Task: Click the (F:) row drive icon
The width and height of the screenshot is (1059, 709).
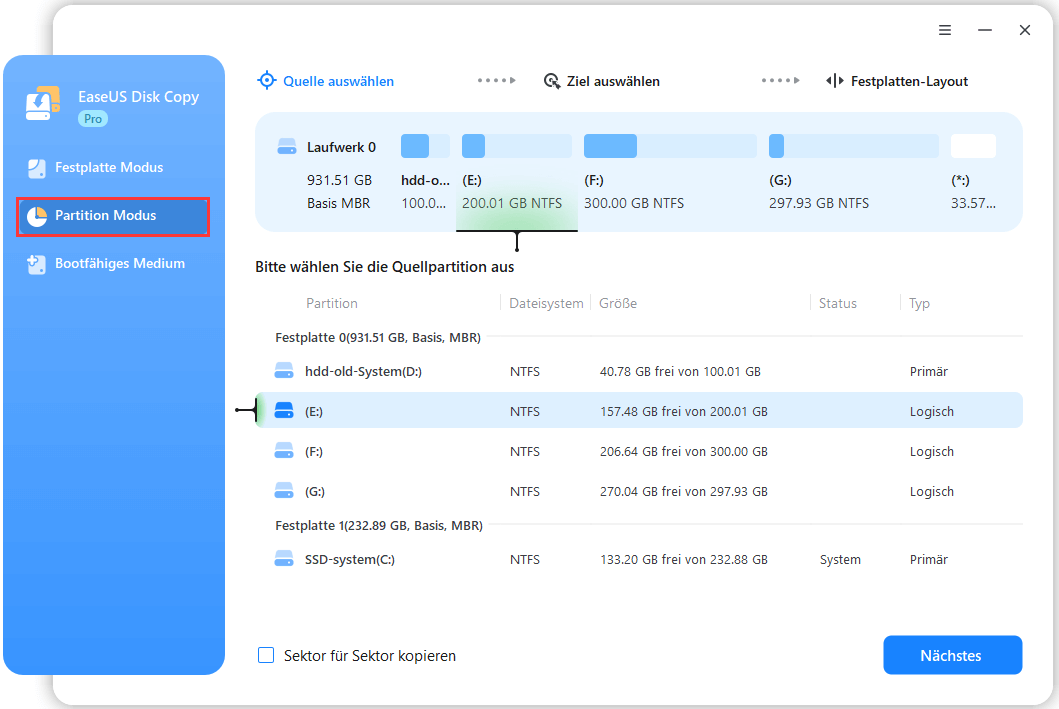Action: [x=284, y=450]
